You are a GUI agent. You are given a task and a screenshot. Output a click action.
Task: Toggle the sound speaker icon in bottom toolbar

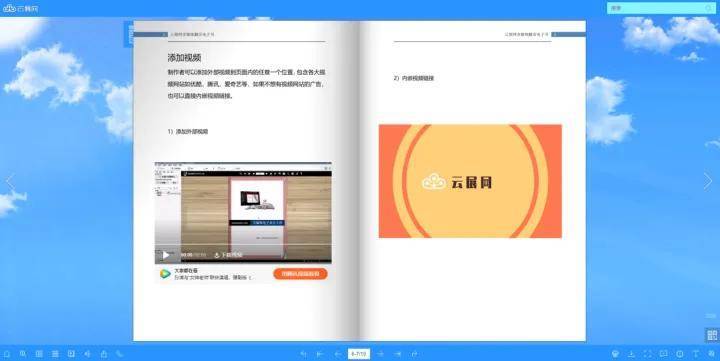(88, 354)
